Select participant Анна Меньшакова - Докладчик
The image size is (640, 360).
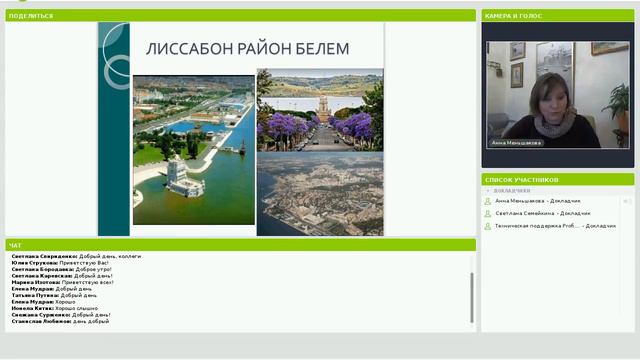pyautogui.click(x=538, y=201)
